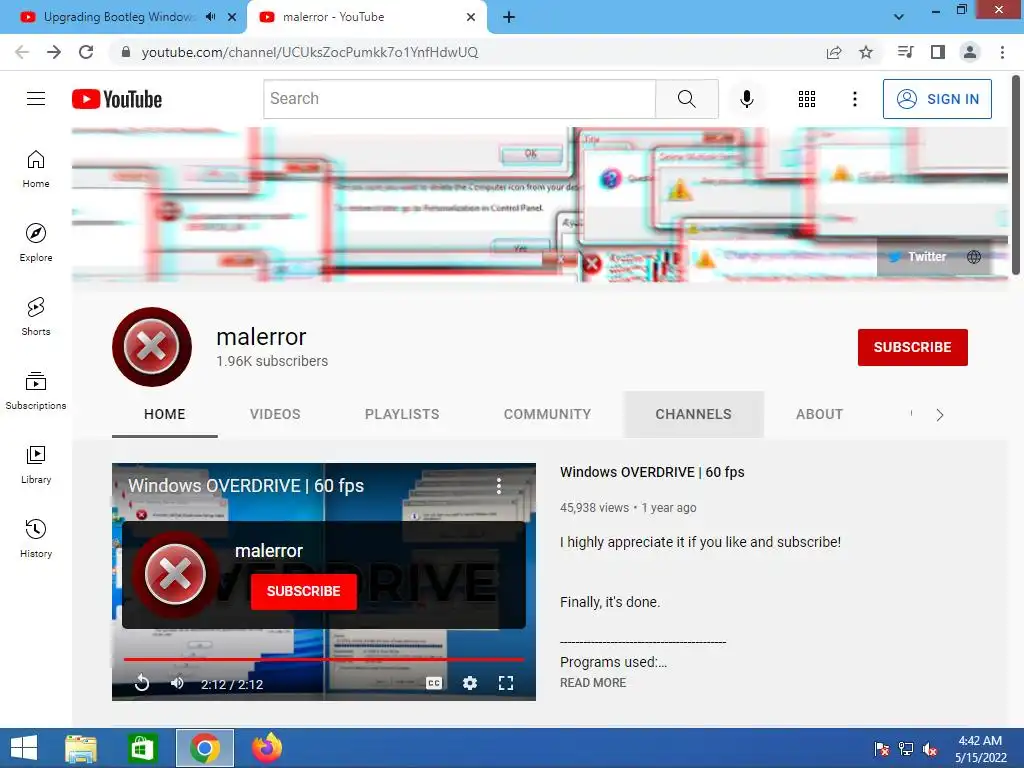Click the page vertical scrollbar

coord(1016,174)
